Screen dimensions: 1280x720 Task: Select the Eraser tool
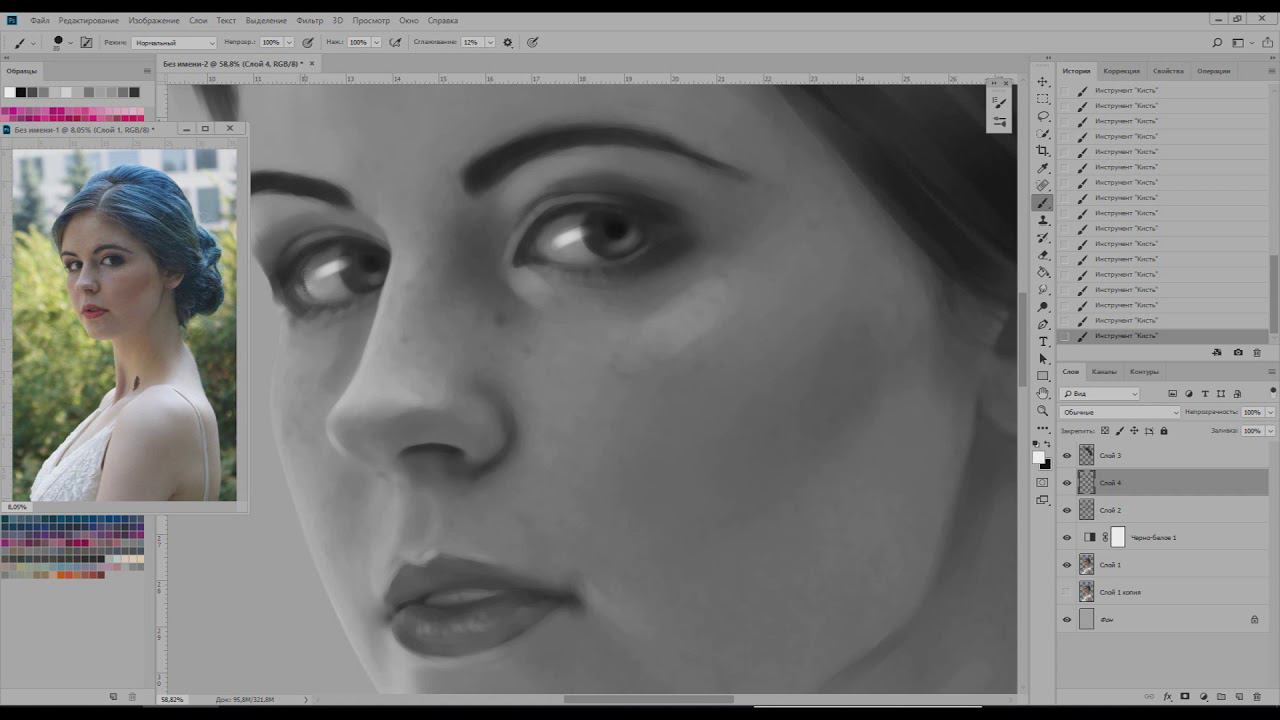coord(1043,255)
